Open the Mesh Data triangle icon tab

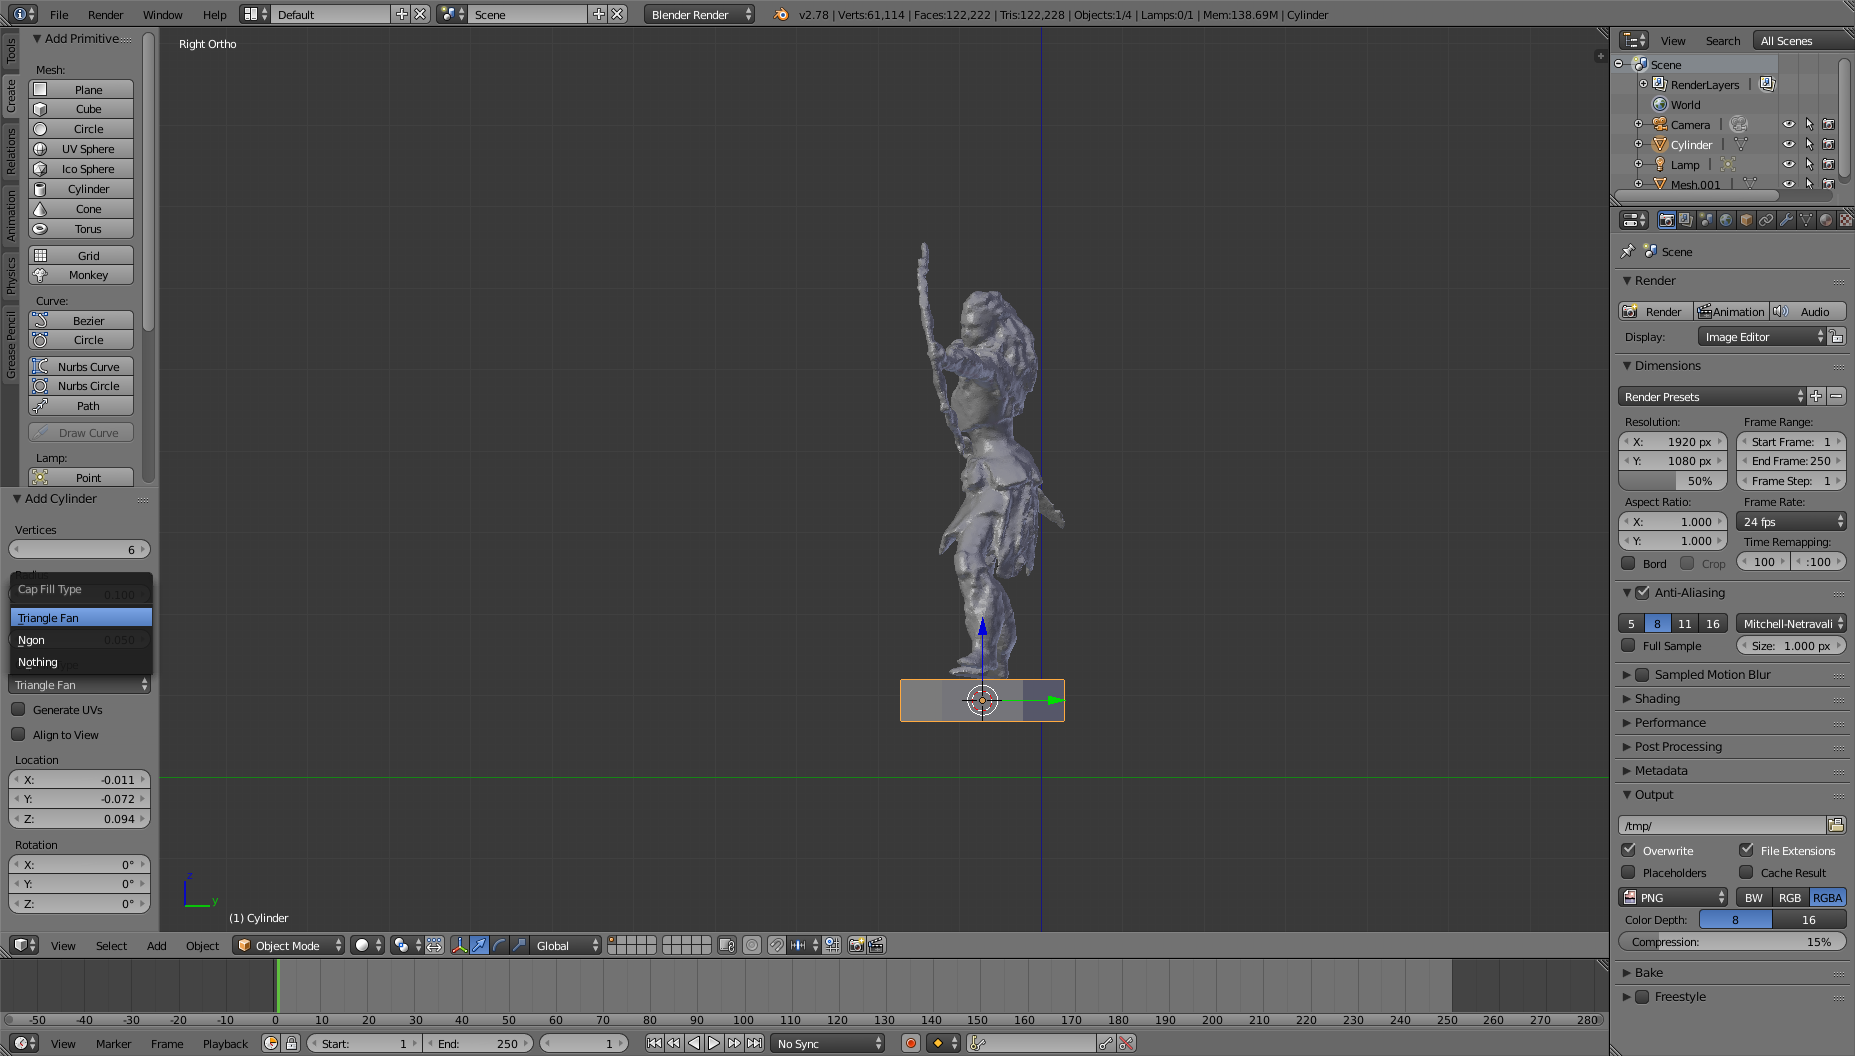point(1806,220)
